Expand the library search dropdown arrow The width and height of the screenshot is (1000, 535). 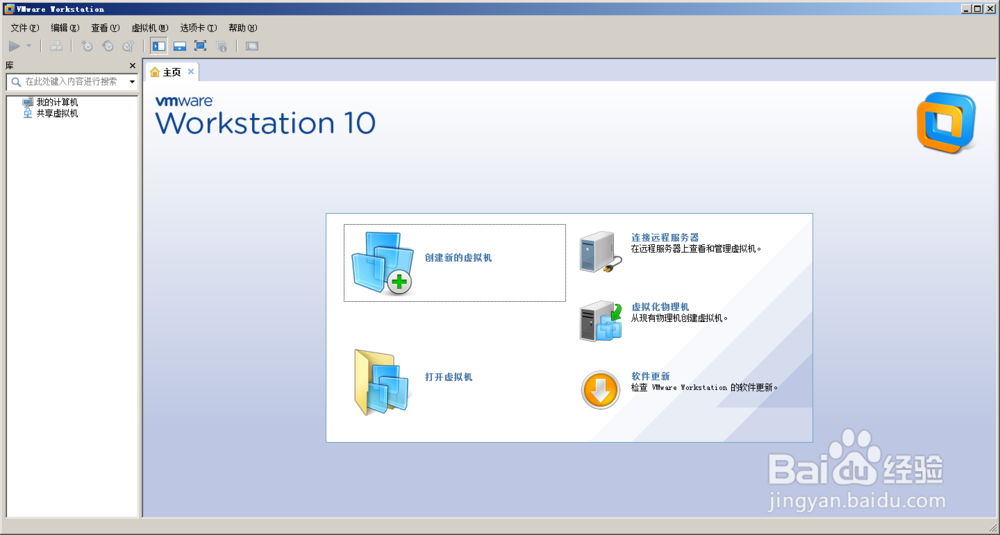pyautogui.click(x=132, y=82)
